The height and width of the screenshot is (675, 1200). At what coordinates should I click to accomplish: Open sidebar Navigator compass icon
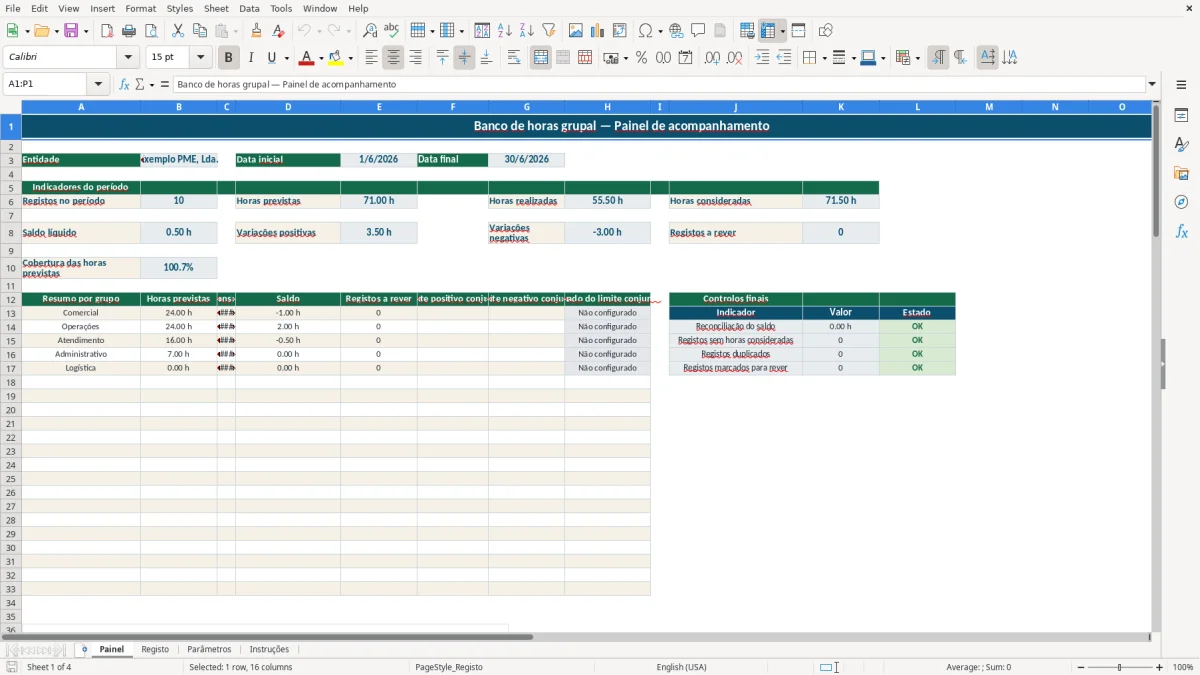pyautogui.click(x=1181, y=202)
